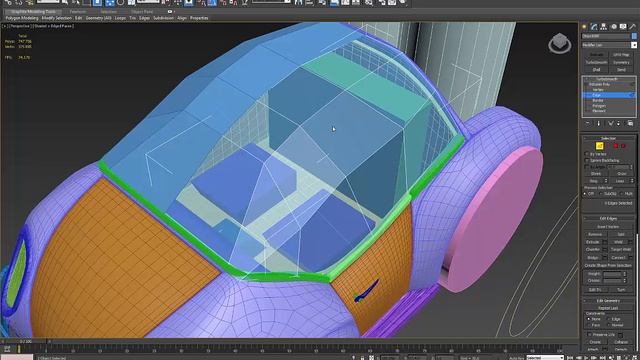Click the Extrude button in Edit Edges

(593, 242)
